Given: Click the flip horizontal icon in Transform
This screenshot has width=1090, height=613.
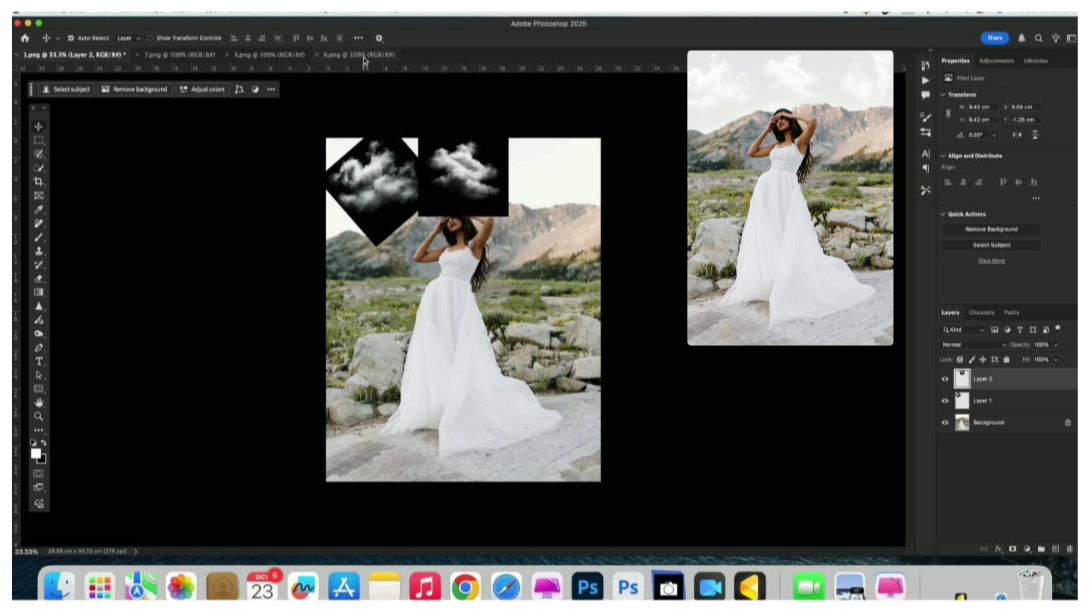Looking at the screenshot, I should 1017,134.
